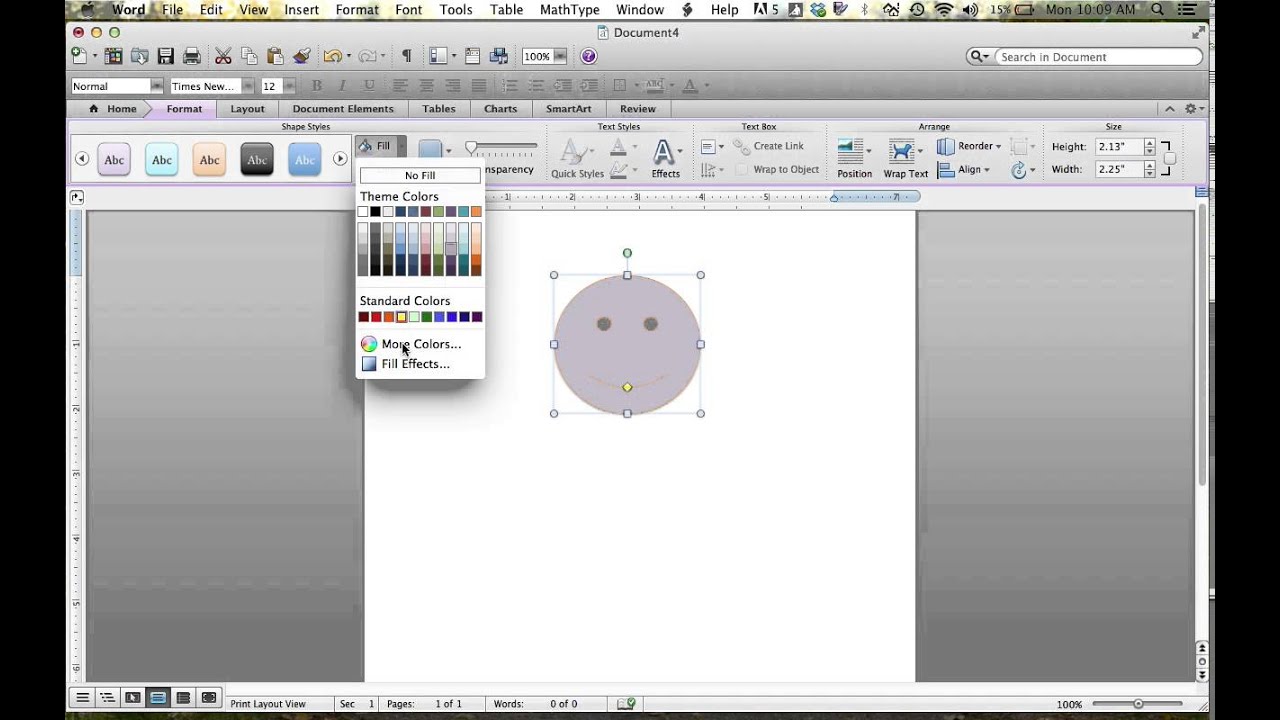Image resolution: width=1280 pixels, height=720 pixels.
Task: Pick the yellow standard color swatch
Action: [401, 317]
